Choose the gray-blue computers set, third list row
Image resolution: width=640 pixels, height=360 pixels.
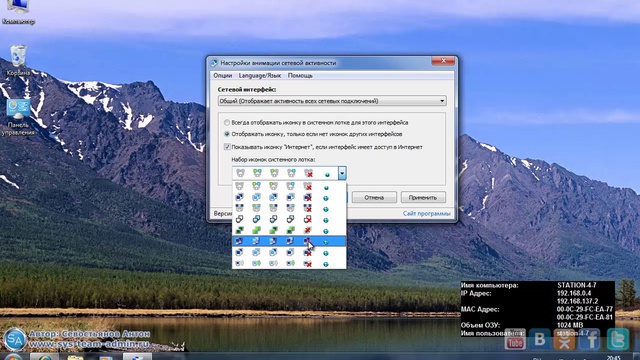pyautogui.click(x=289, y=209)
